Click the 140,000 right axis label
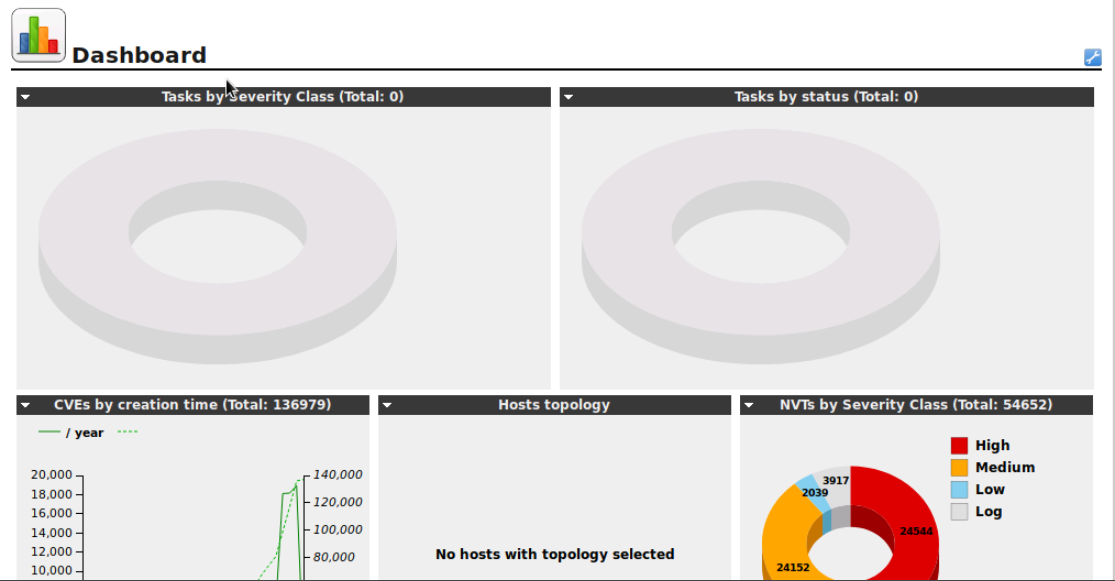Viewport: 1115px width, 581px height. [338, 475]
